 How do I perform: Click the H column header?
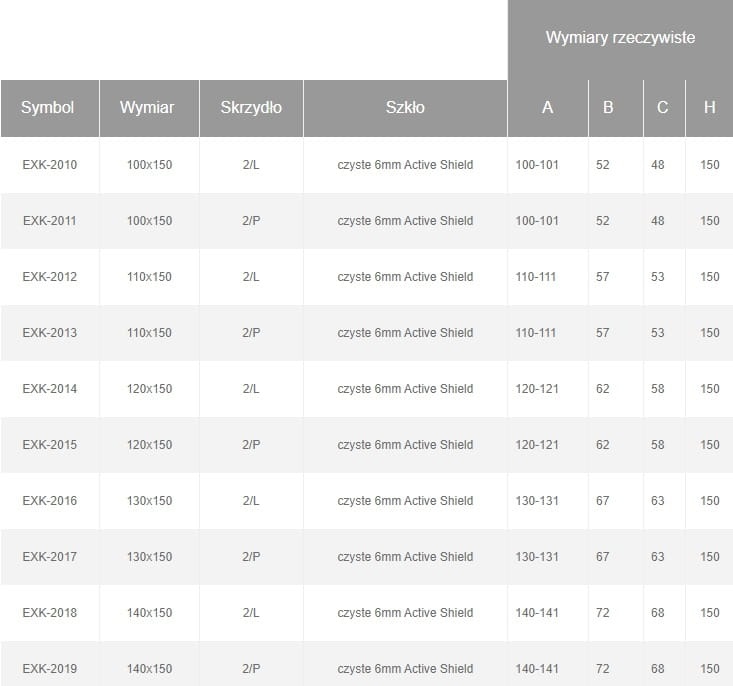pyautogui.click(x=709, y=108)
